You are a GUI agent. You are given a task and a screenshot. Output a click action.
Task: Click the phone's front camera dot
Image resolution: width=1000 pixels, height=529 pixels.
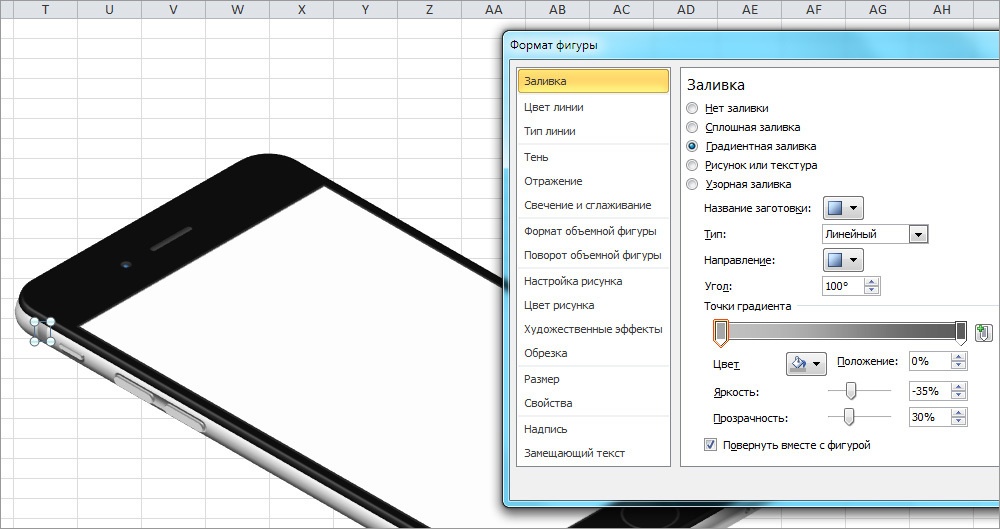pyautogui.click(x=126, y=264)
